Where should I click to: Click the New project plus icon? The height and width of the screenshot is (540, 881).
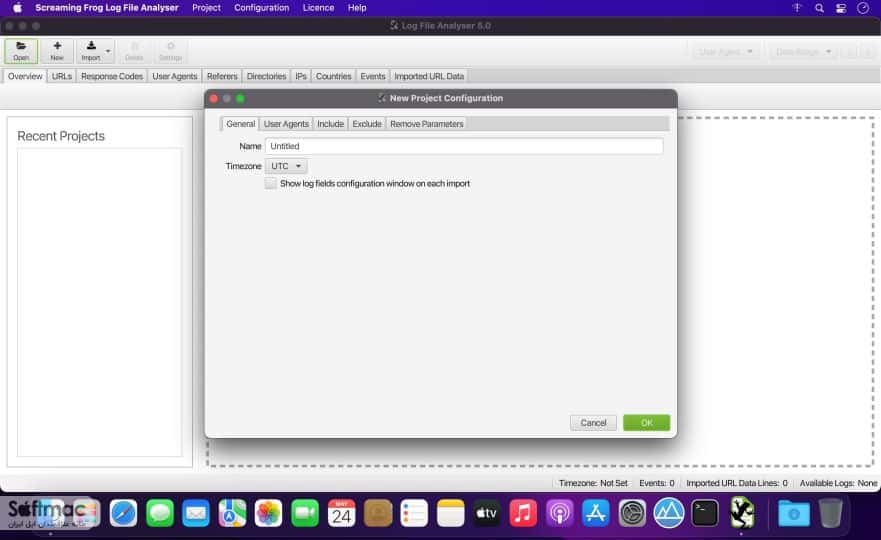57,51
